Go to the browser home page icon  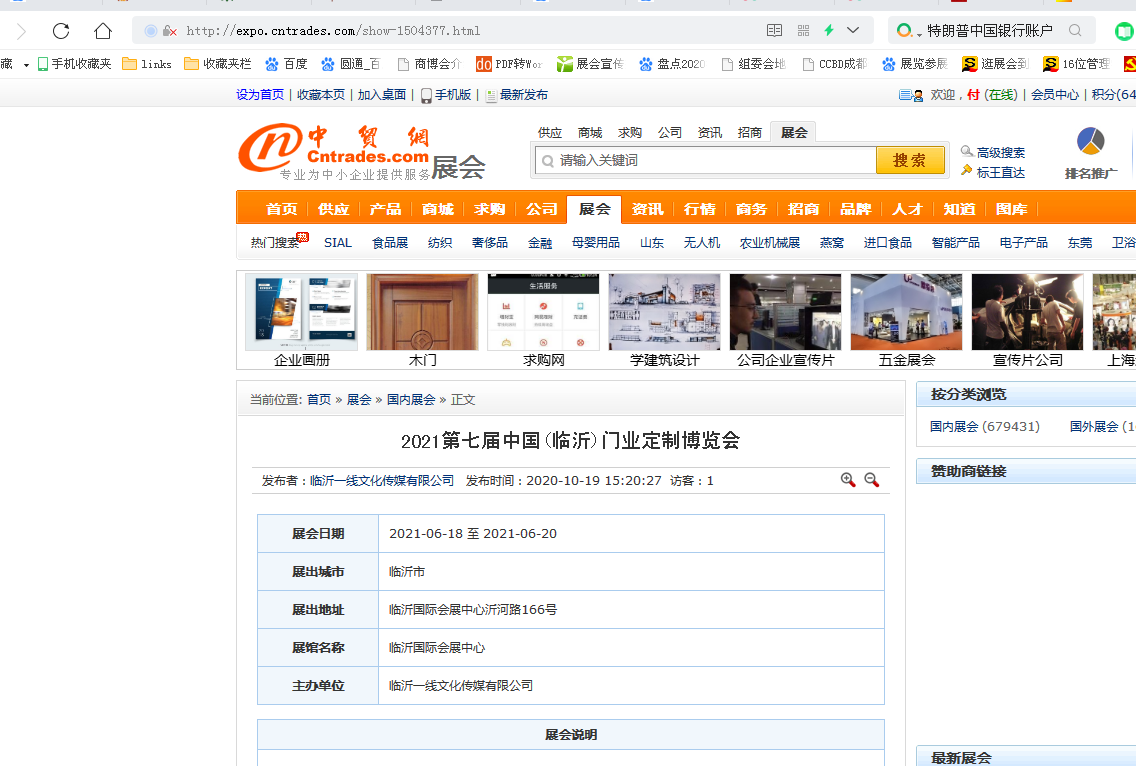[x=102, y=31]
